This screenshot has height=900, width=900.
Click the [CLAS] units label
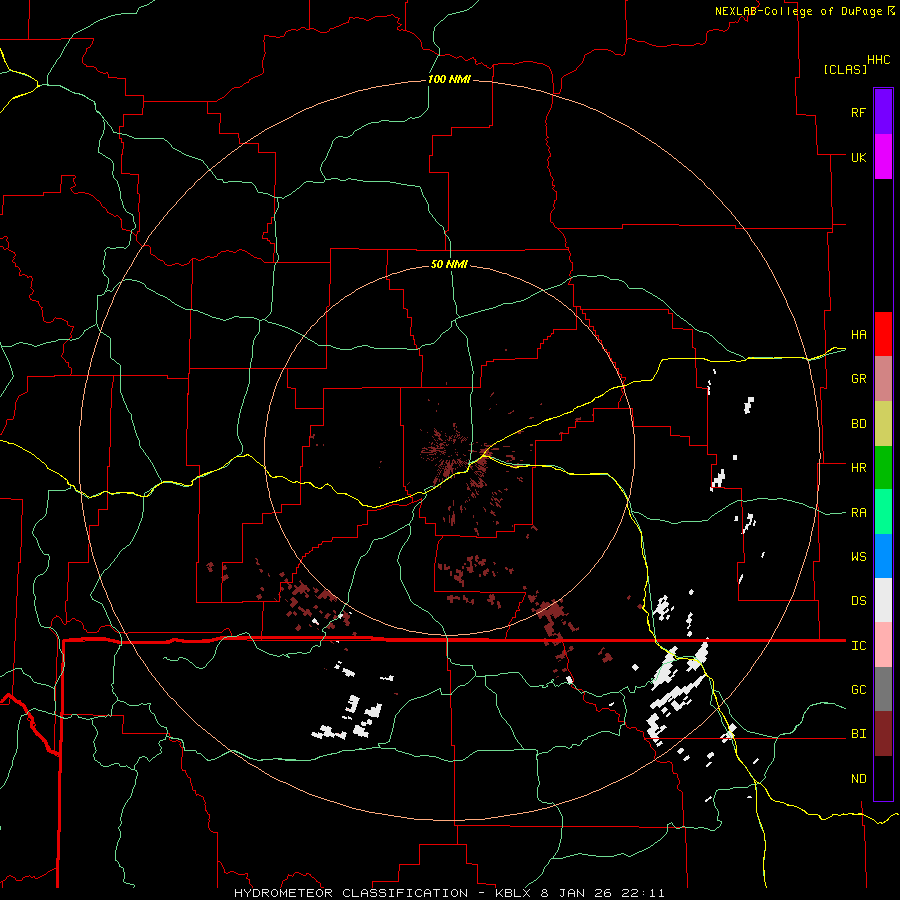[844, 69]
